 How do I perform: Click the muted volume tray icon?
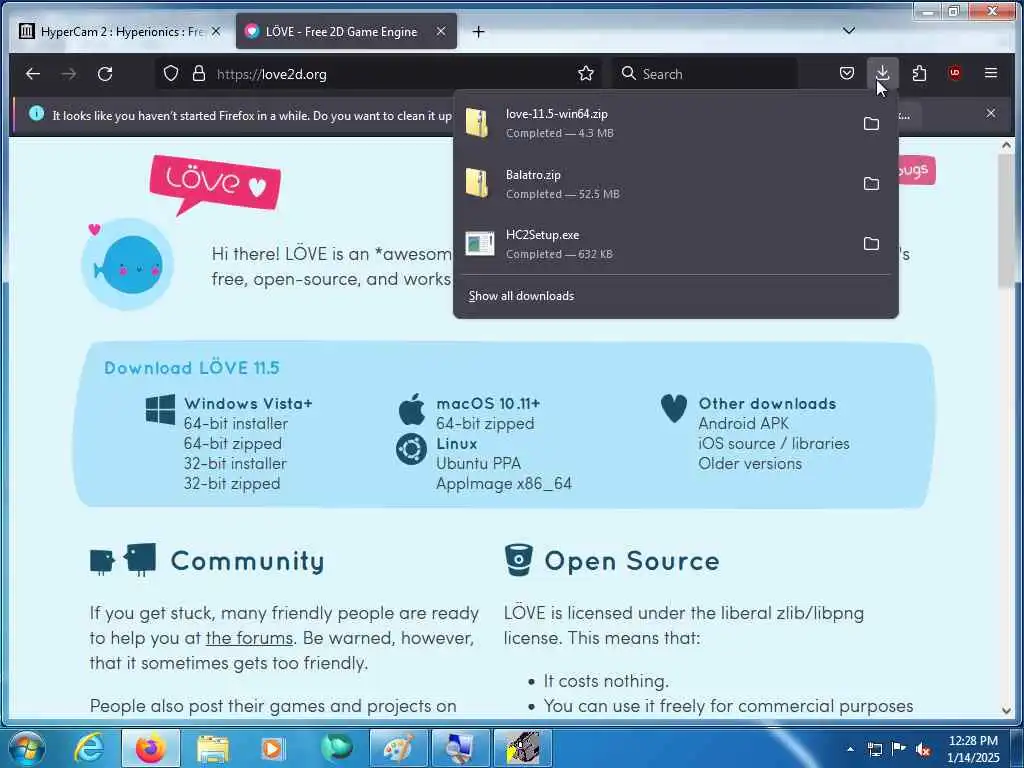pyautogui.click(x=923, y=750)
